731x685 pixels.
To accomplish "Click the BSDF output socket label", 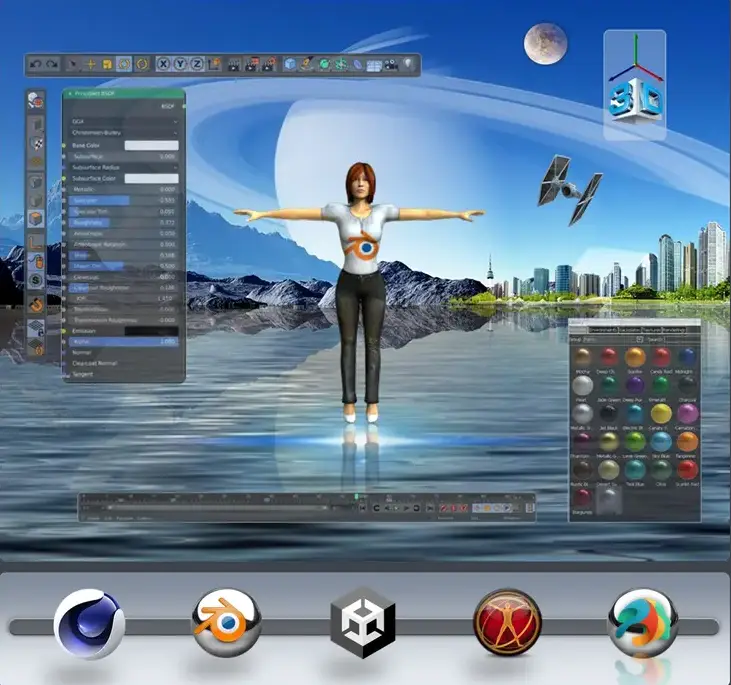I will (167, 107).
